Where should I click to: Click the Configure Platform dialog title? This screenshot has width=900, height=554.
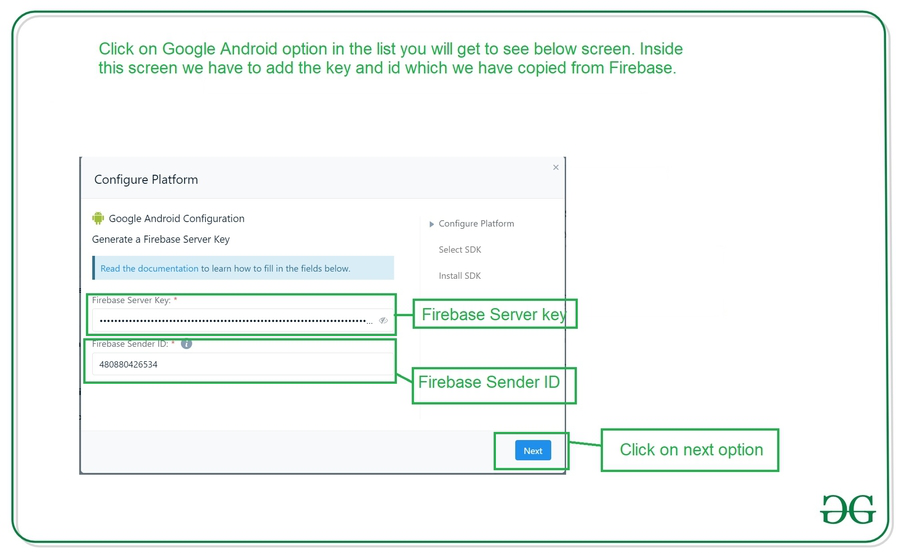[x=146, y=180]
